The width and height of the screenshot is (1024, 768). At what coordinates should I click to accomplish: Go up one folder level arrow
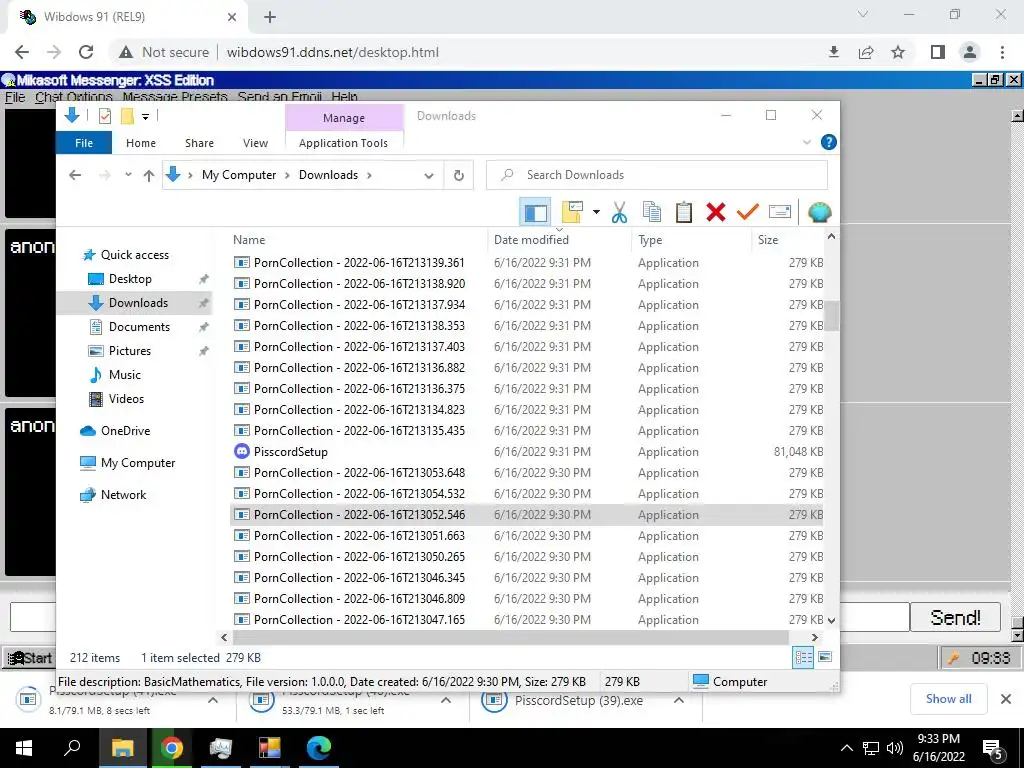pos(149,175)
